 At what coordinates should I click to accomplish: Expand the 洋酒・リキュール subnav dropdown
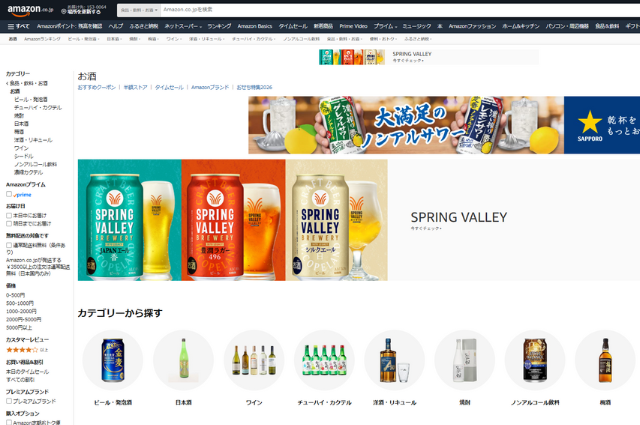[207, 39]
